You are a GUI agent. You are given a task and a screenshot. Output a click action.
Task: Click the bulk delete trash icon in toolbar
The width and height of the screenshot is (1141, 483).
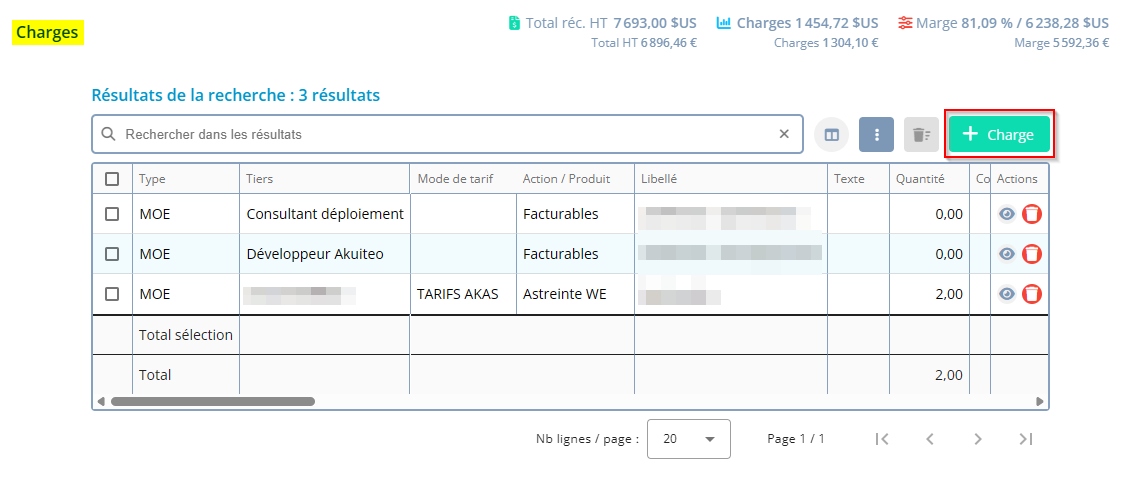pyautogui.click(x=921, y=134)
